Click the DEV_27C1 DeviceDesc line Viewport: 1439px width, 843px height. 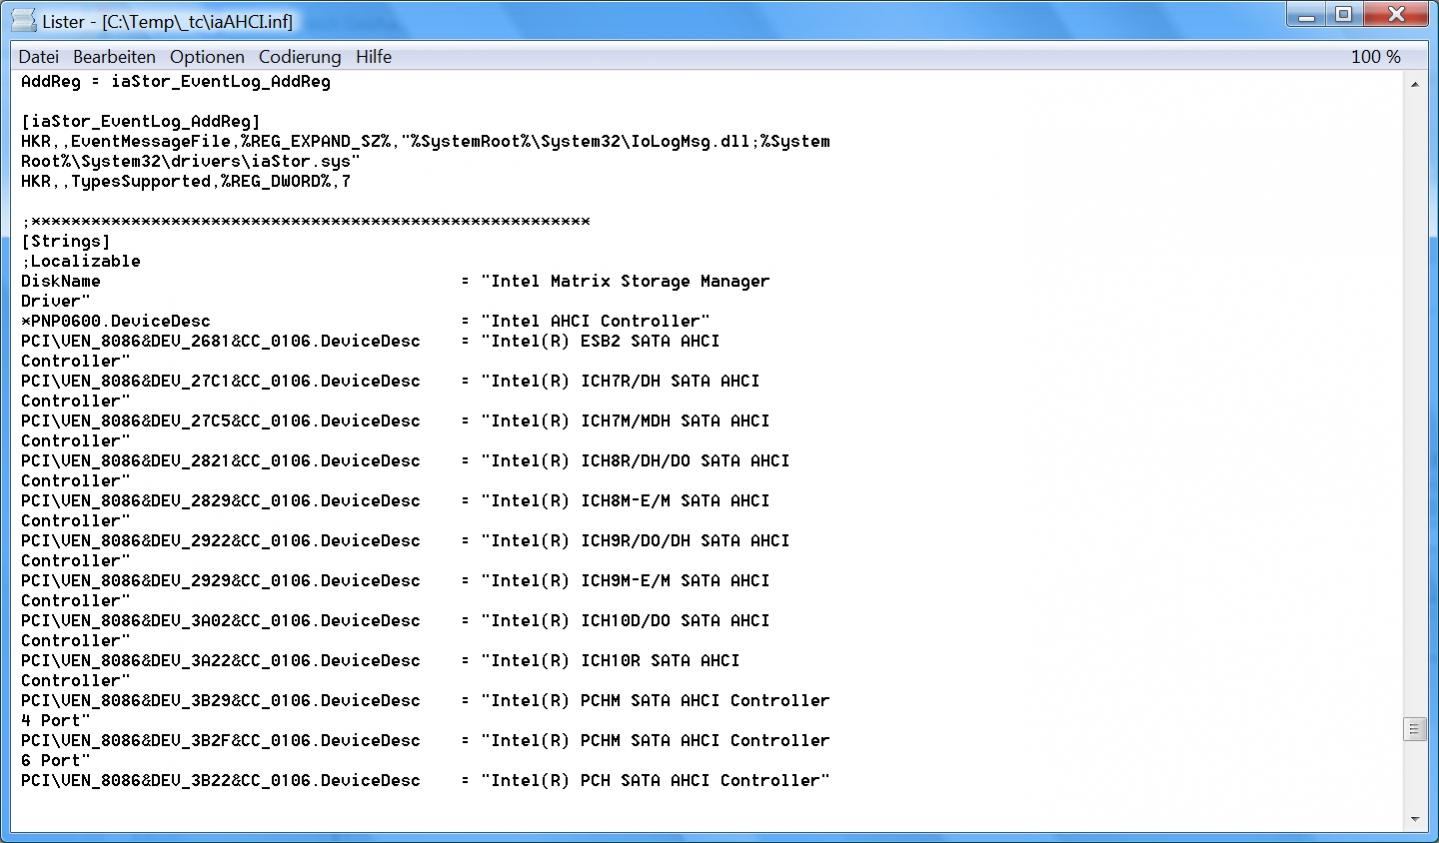click(x=391, y=381)
